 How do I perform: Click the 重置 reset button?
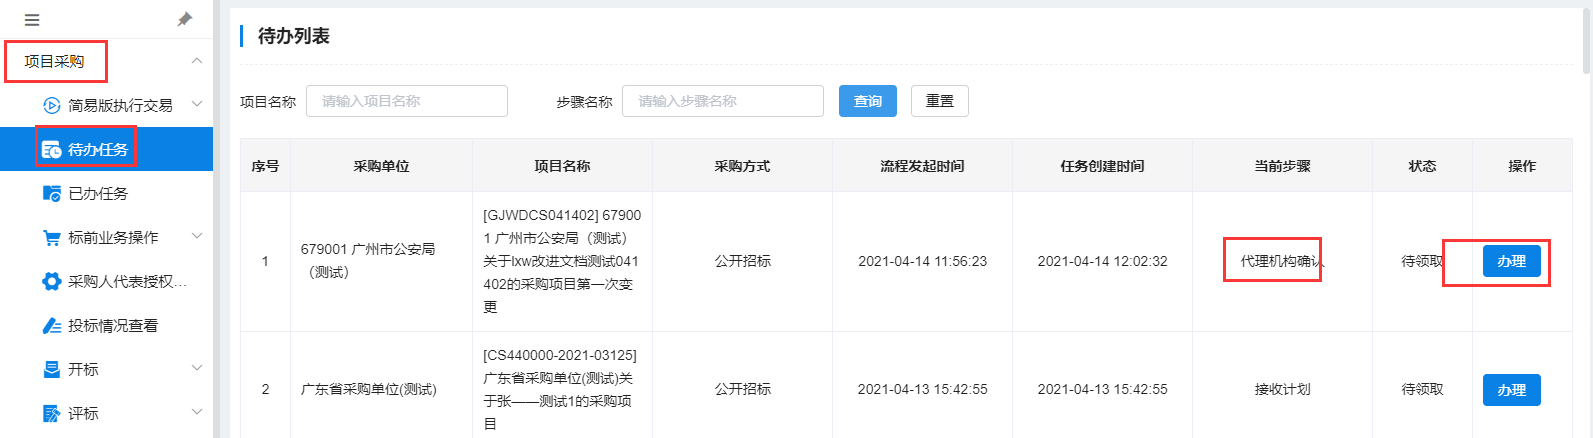pos(940,101)
